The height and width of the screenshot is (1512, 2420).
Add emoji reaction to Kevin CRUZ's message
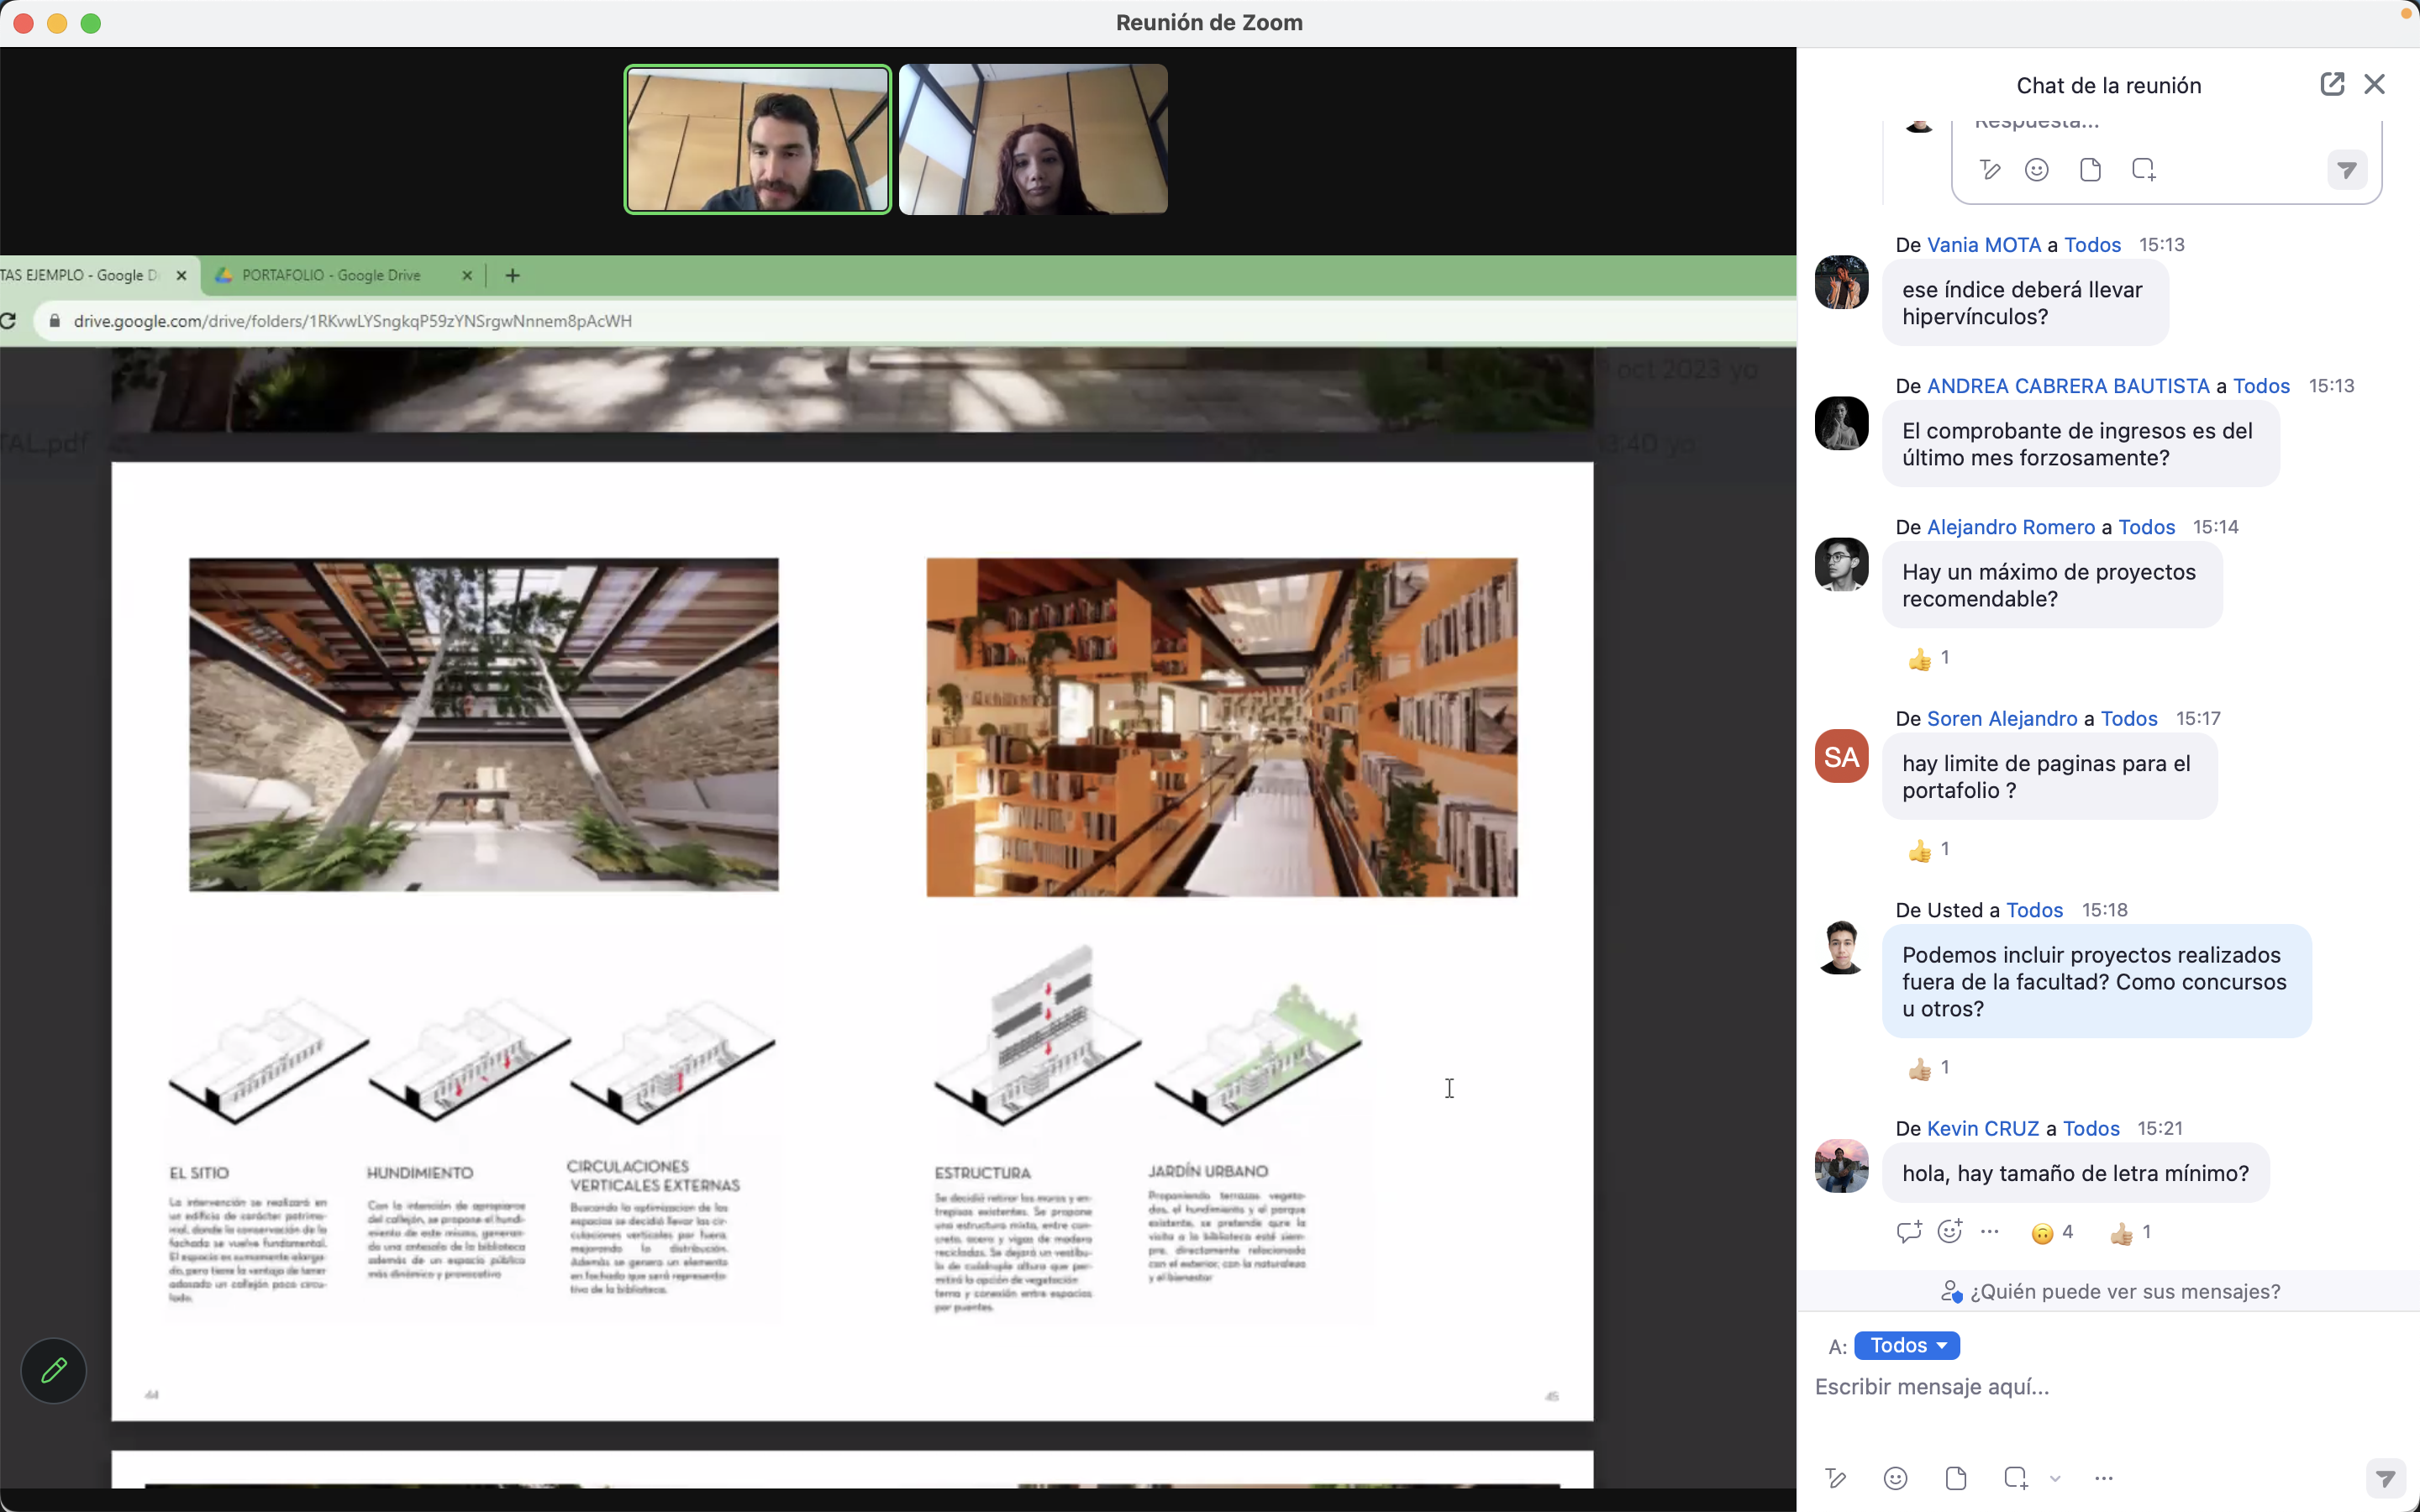(1949, 1232)
